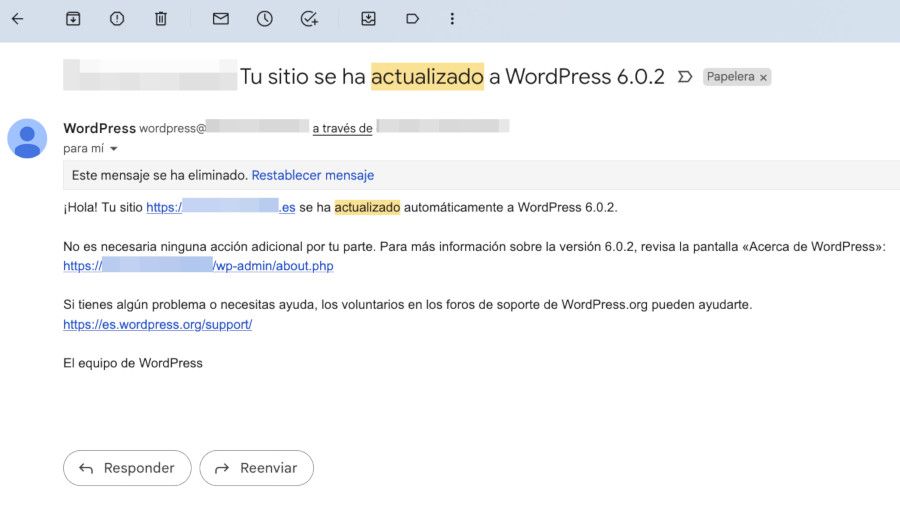Open the three-dot more options menu
Image resolution: width=900 pixels, height=512 pixels.
(452, 19)
